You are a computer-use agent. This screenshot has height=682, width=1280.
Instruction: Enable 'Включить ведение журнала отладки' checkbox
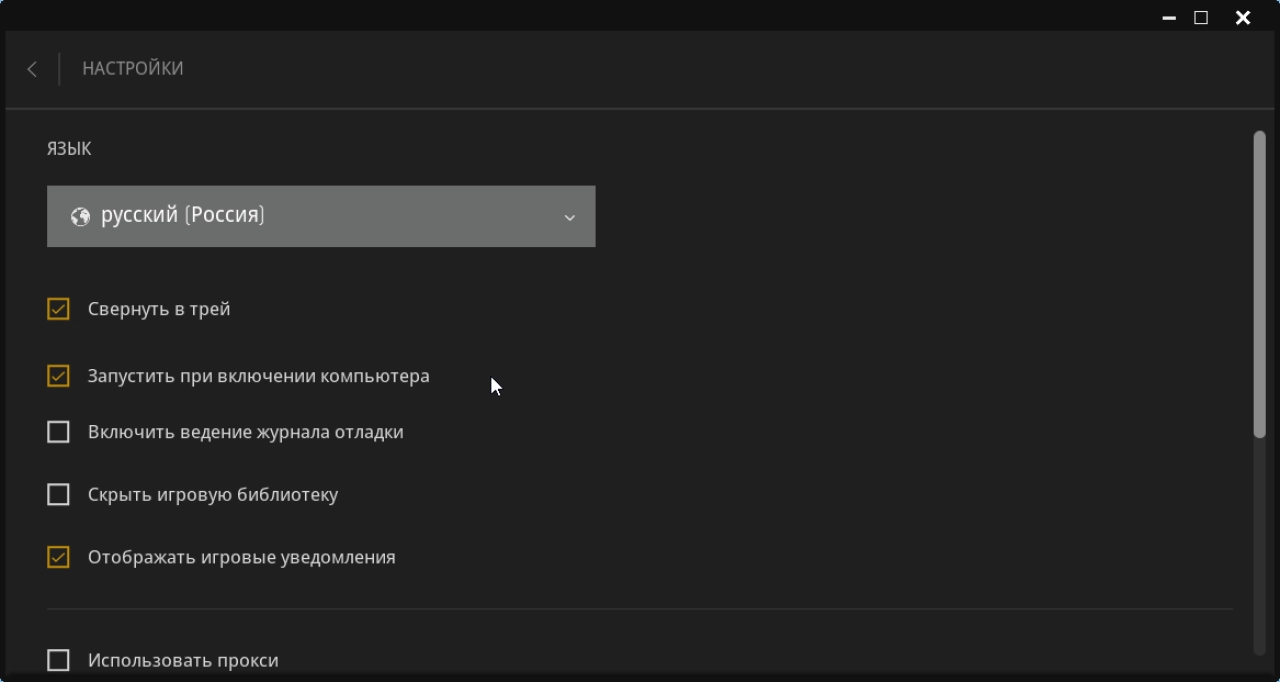point(58,432)
